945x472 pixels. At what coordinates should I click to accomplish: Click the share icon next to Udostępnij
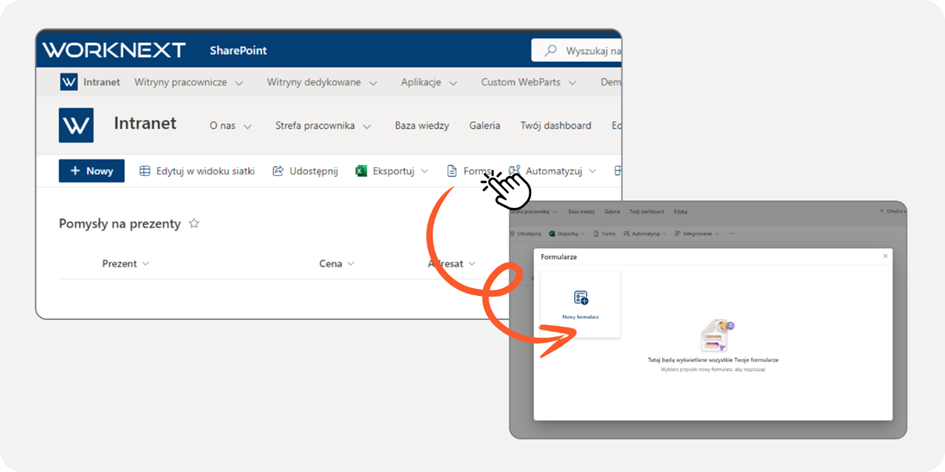(278, 171)
